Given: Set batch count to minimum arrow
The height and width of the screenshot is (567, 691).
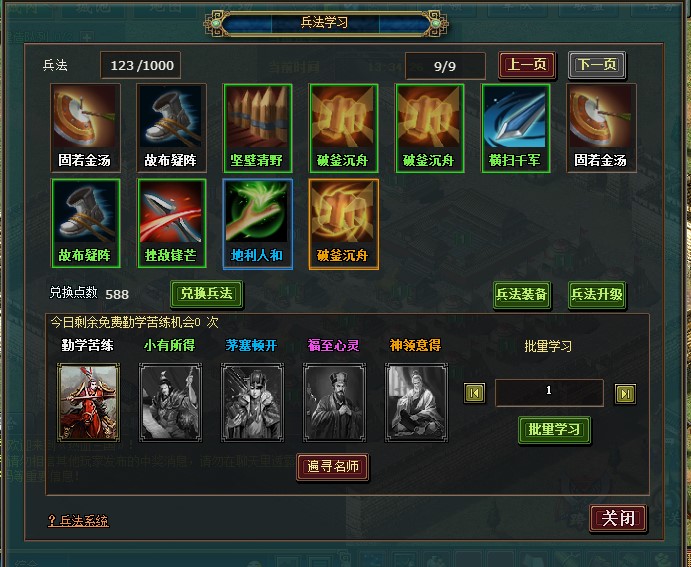Looking at the screenshot, I should click(x=474, y=393).
